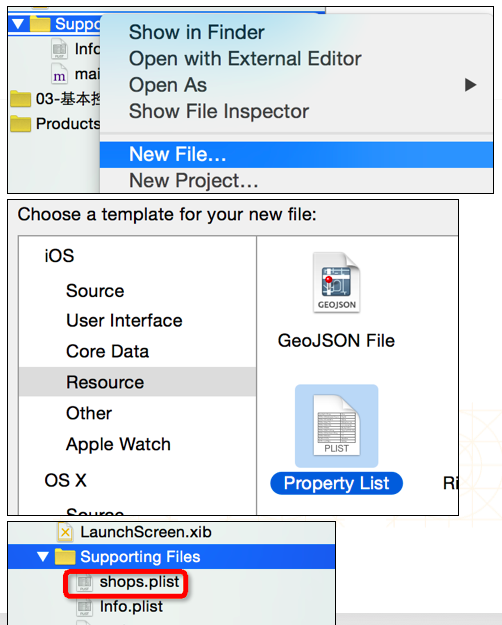The height and width of the screenshot is (625, 502).
Task: Choose Show in Finder menu entry
Action: (x=197, y=32)
